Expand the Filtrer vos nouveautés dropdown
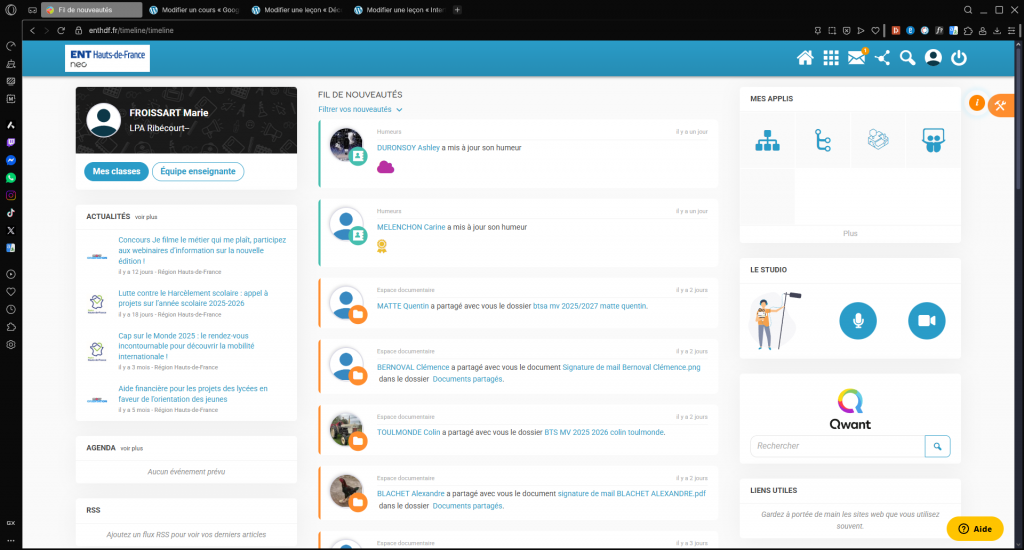1024x550 pixels. 360,109
